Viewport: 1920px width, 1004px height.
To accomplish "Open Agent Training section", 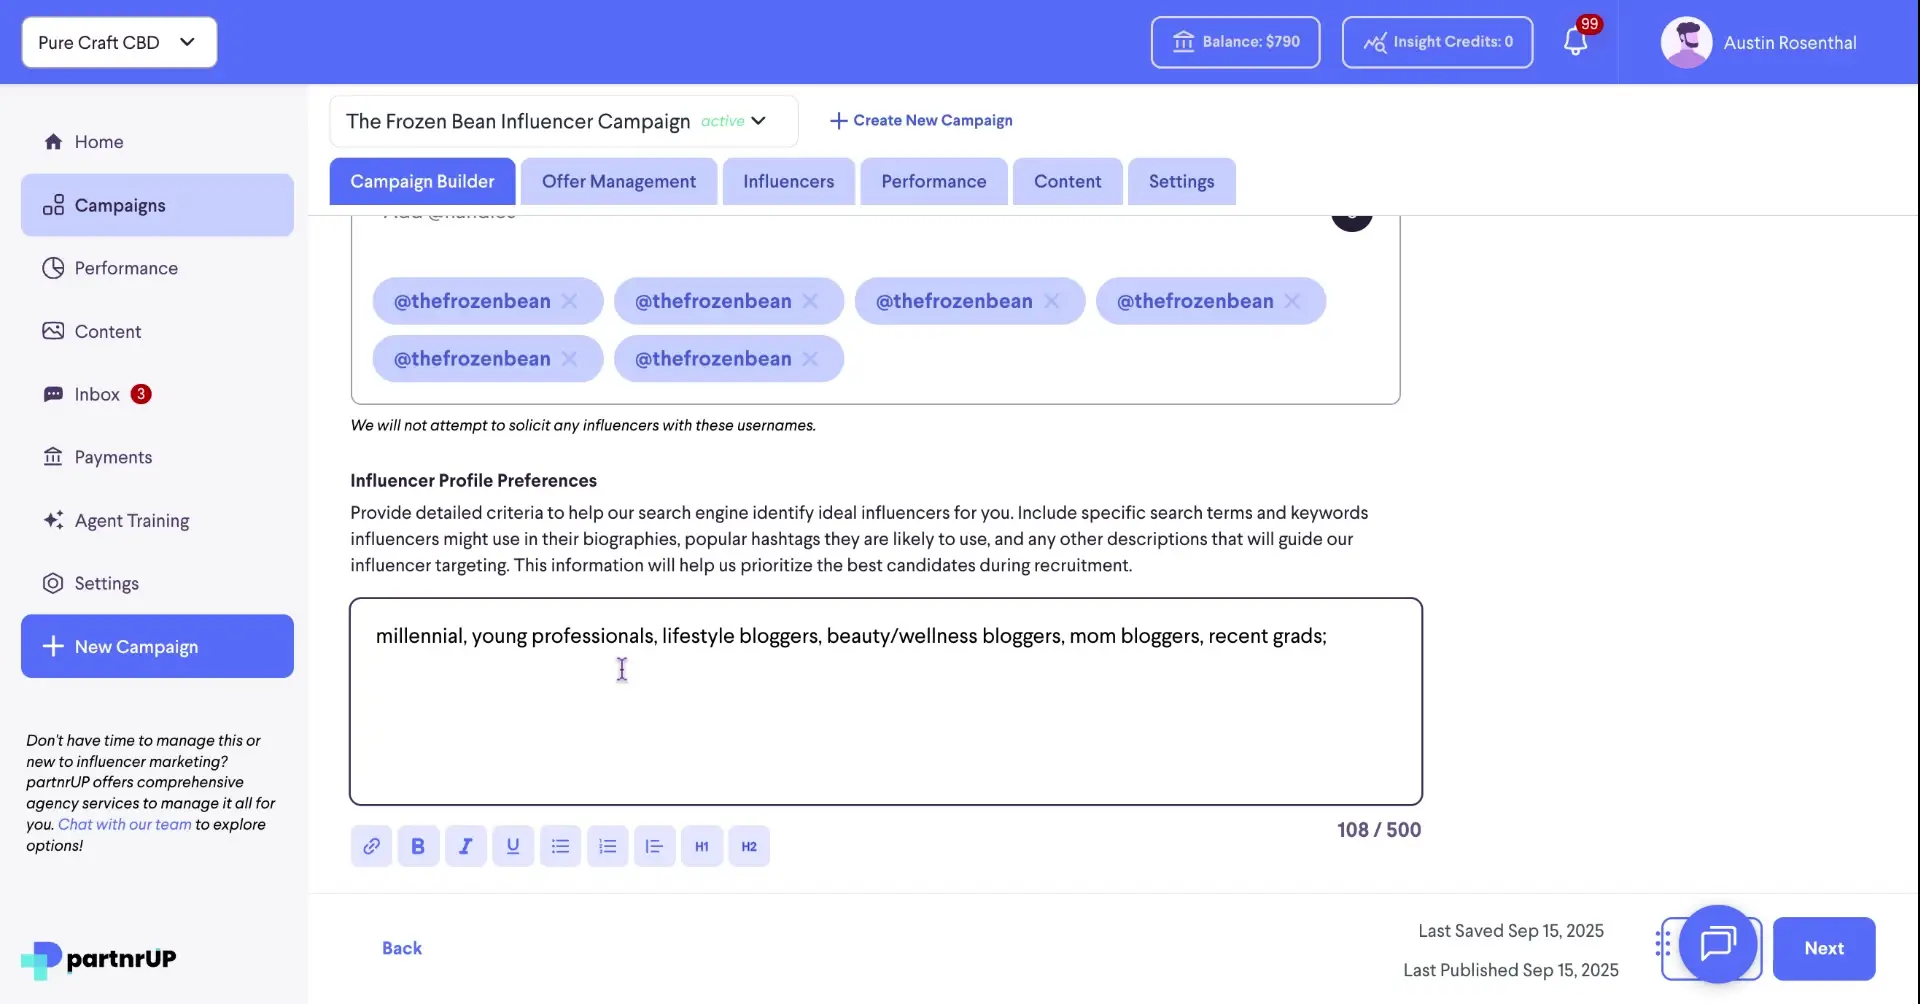I will pos(131,520).
